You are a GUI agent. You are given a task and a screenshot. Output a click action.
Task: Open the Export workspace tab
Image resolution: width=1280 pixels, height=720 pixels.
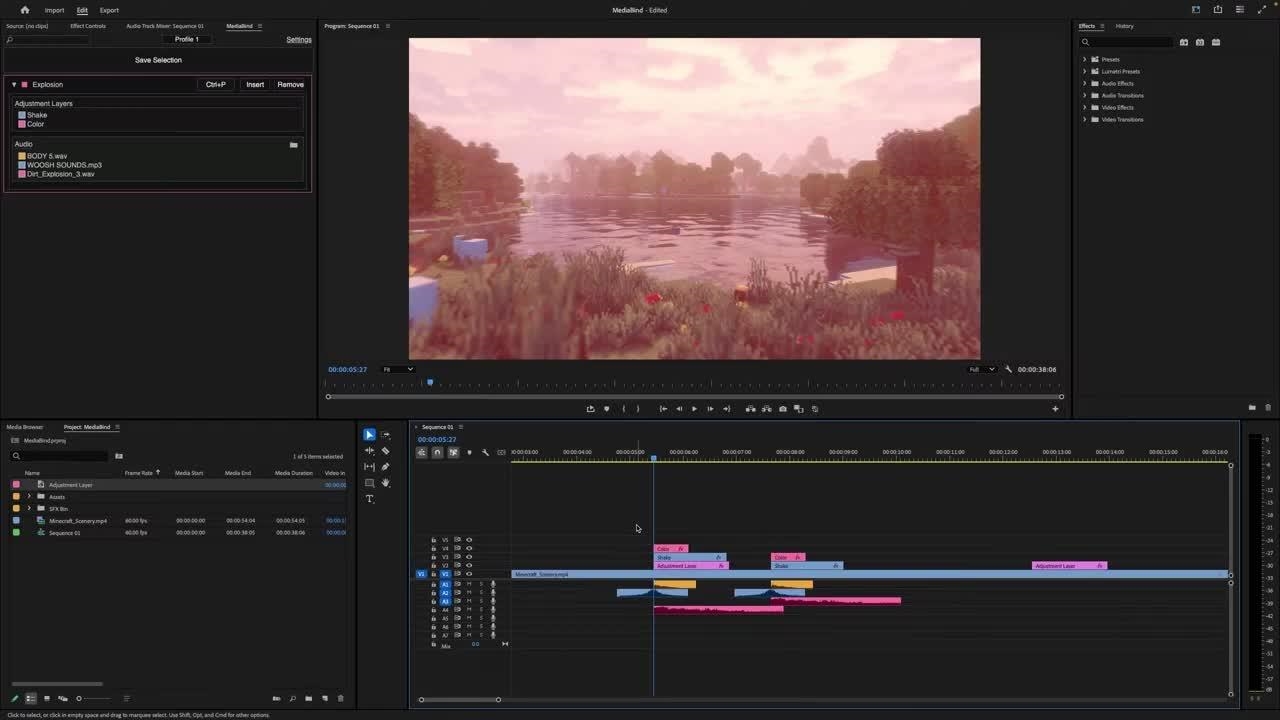tap(109, 10)
